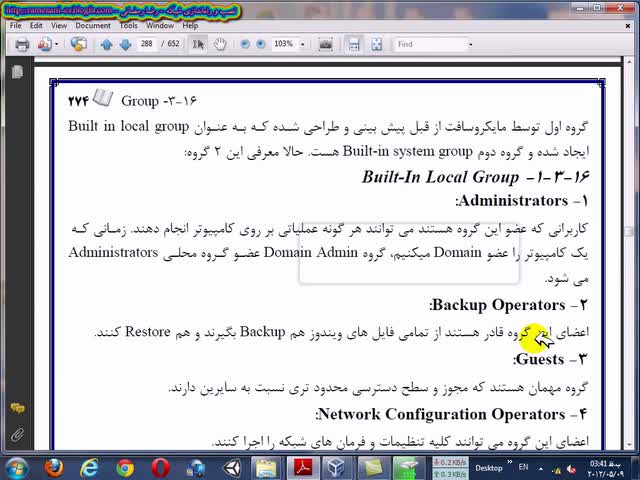Click the Snapshot camera tool icon
The width and height of the screenshot is (640, 480).
click(x=325, y=44)
